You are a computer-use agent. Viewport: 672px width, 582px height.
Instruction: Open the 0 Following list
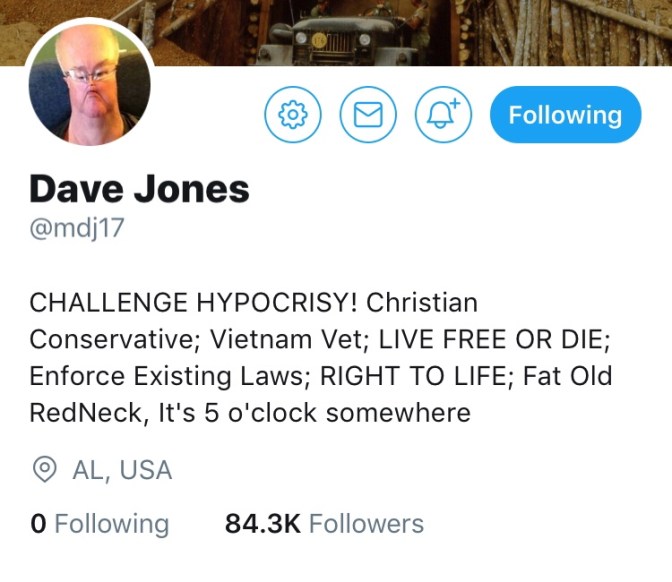coord(100,524)
